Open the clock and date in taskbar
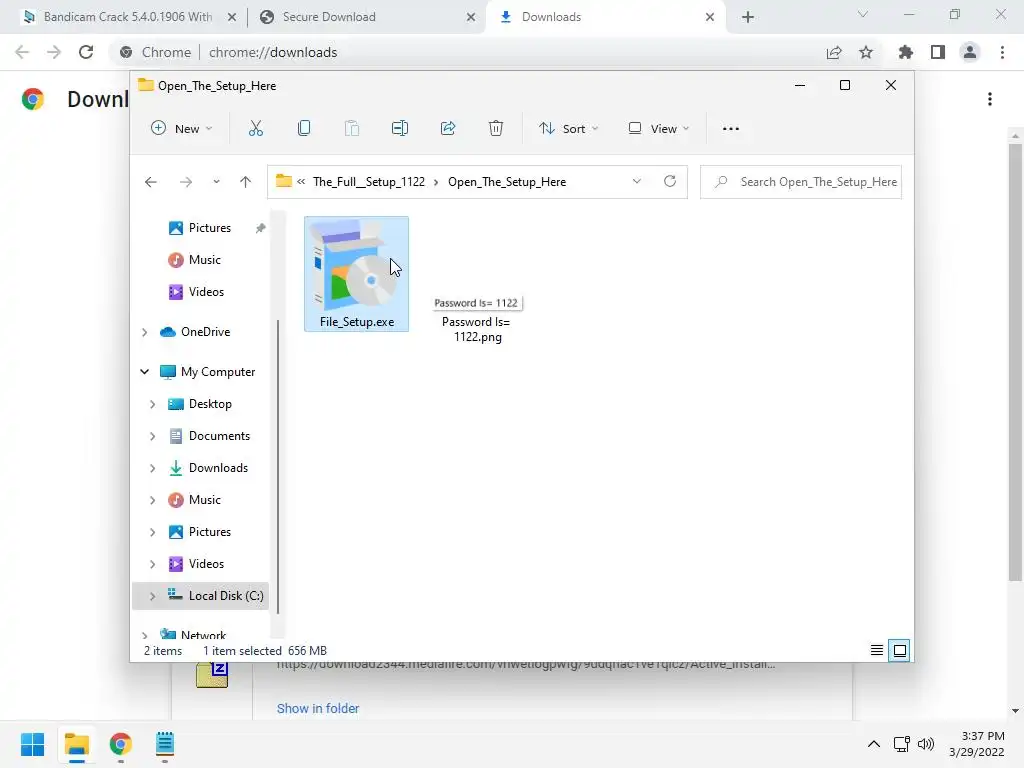Viewport: 1024px width, 768px height. point(977,744)
